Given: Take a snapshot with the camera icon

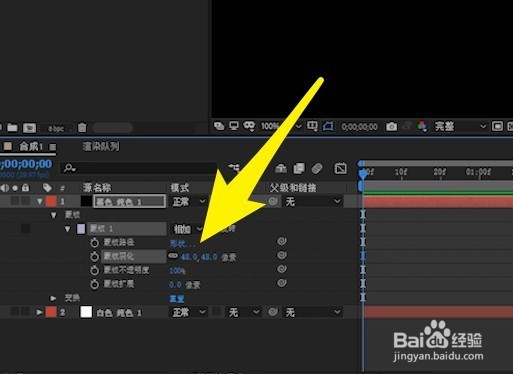Looking at the screenshot, I should pyautogui.click(x=391, y=127).
